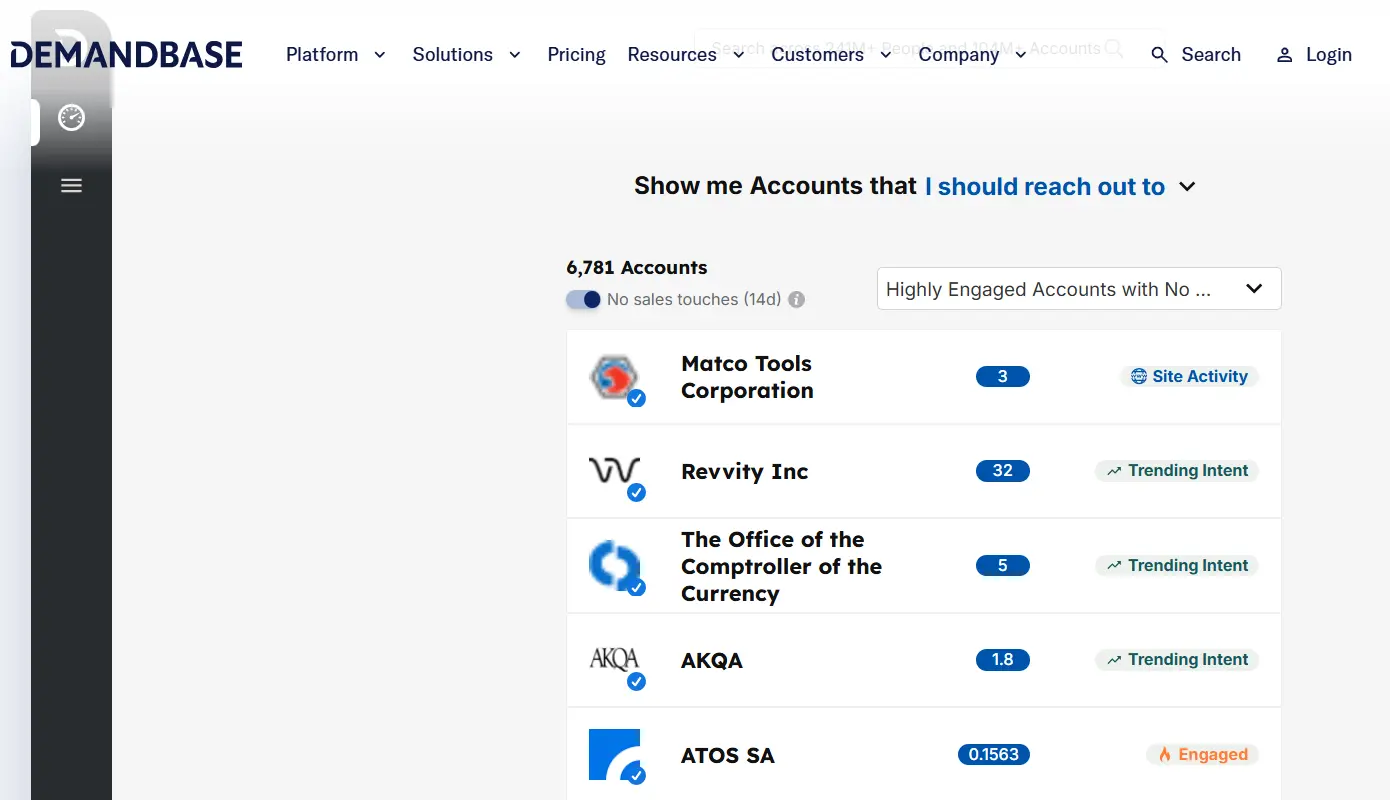
Task: Open the Search icon in the navbar
Action: point(1159,55)
